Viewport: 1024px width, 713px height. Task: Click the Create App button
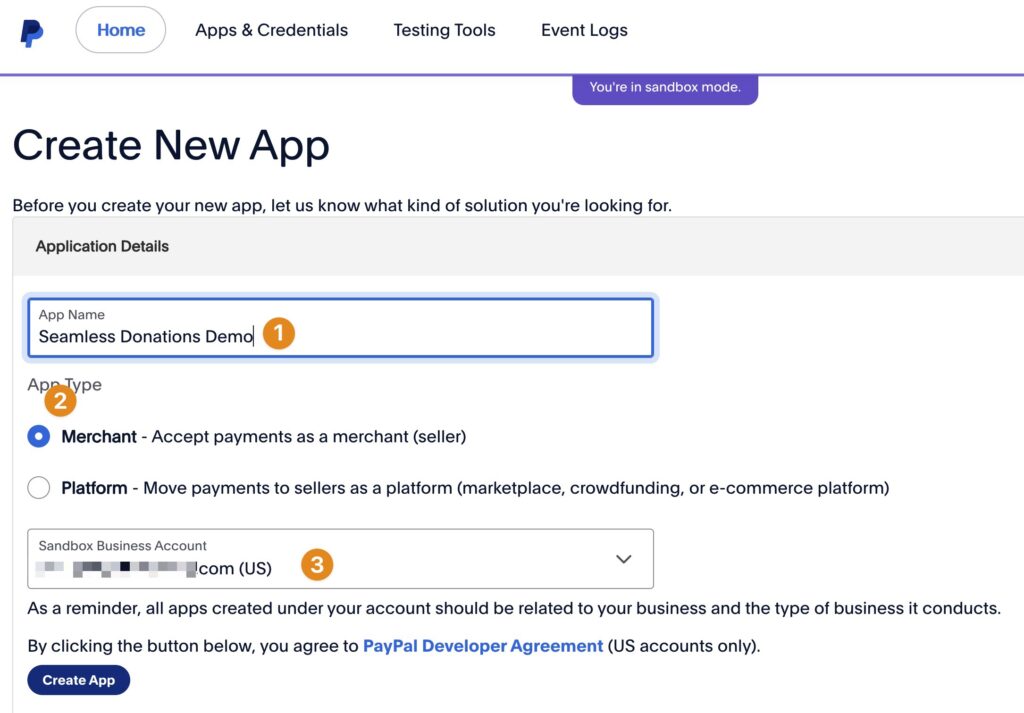78,680
